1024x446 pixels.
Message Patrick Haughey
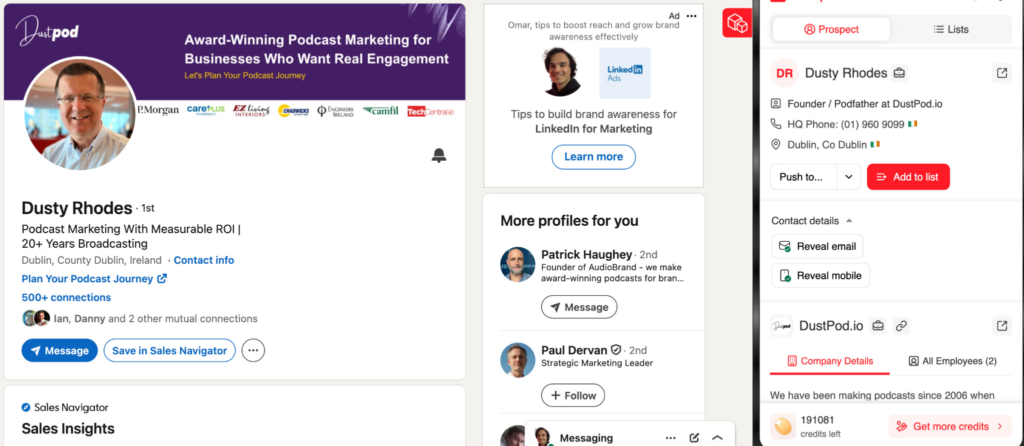pos(579,307)
